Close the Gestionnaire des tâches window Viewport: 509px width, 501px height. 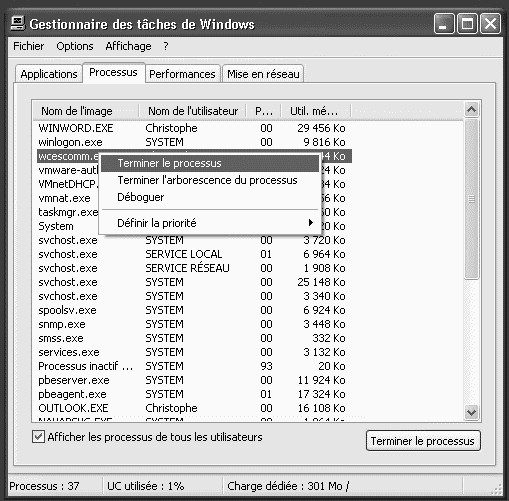pos(490,24)
